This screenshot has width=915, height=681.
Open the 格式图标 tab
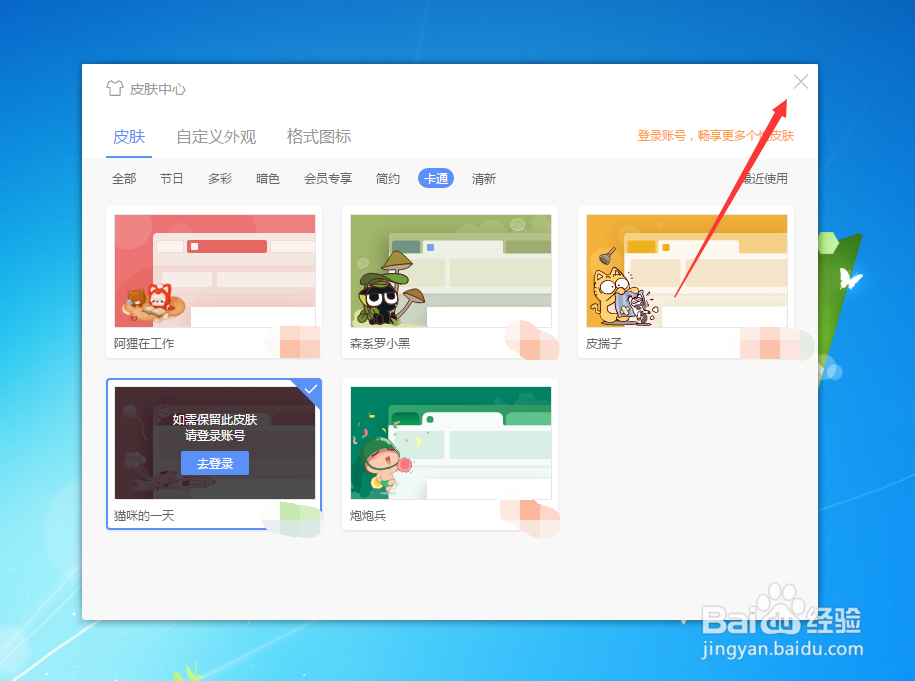pos(319,137)
